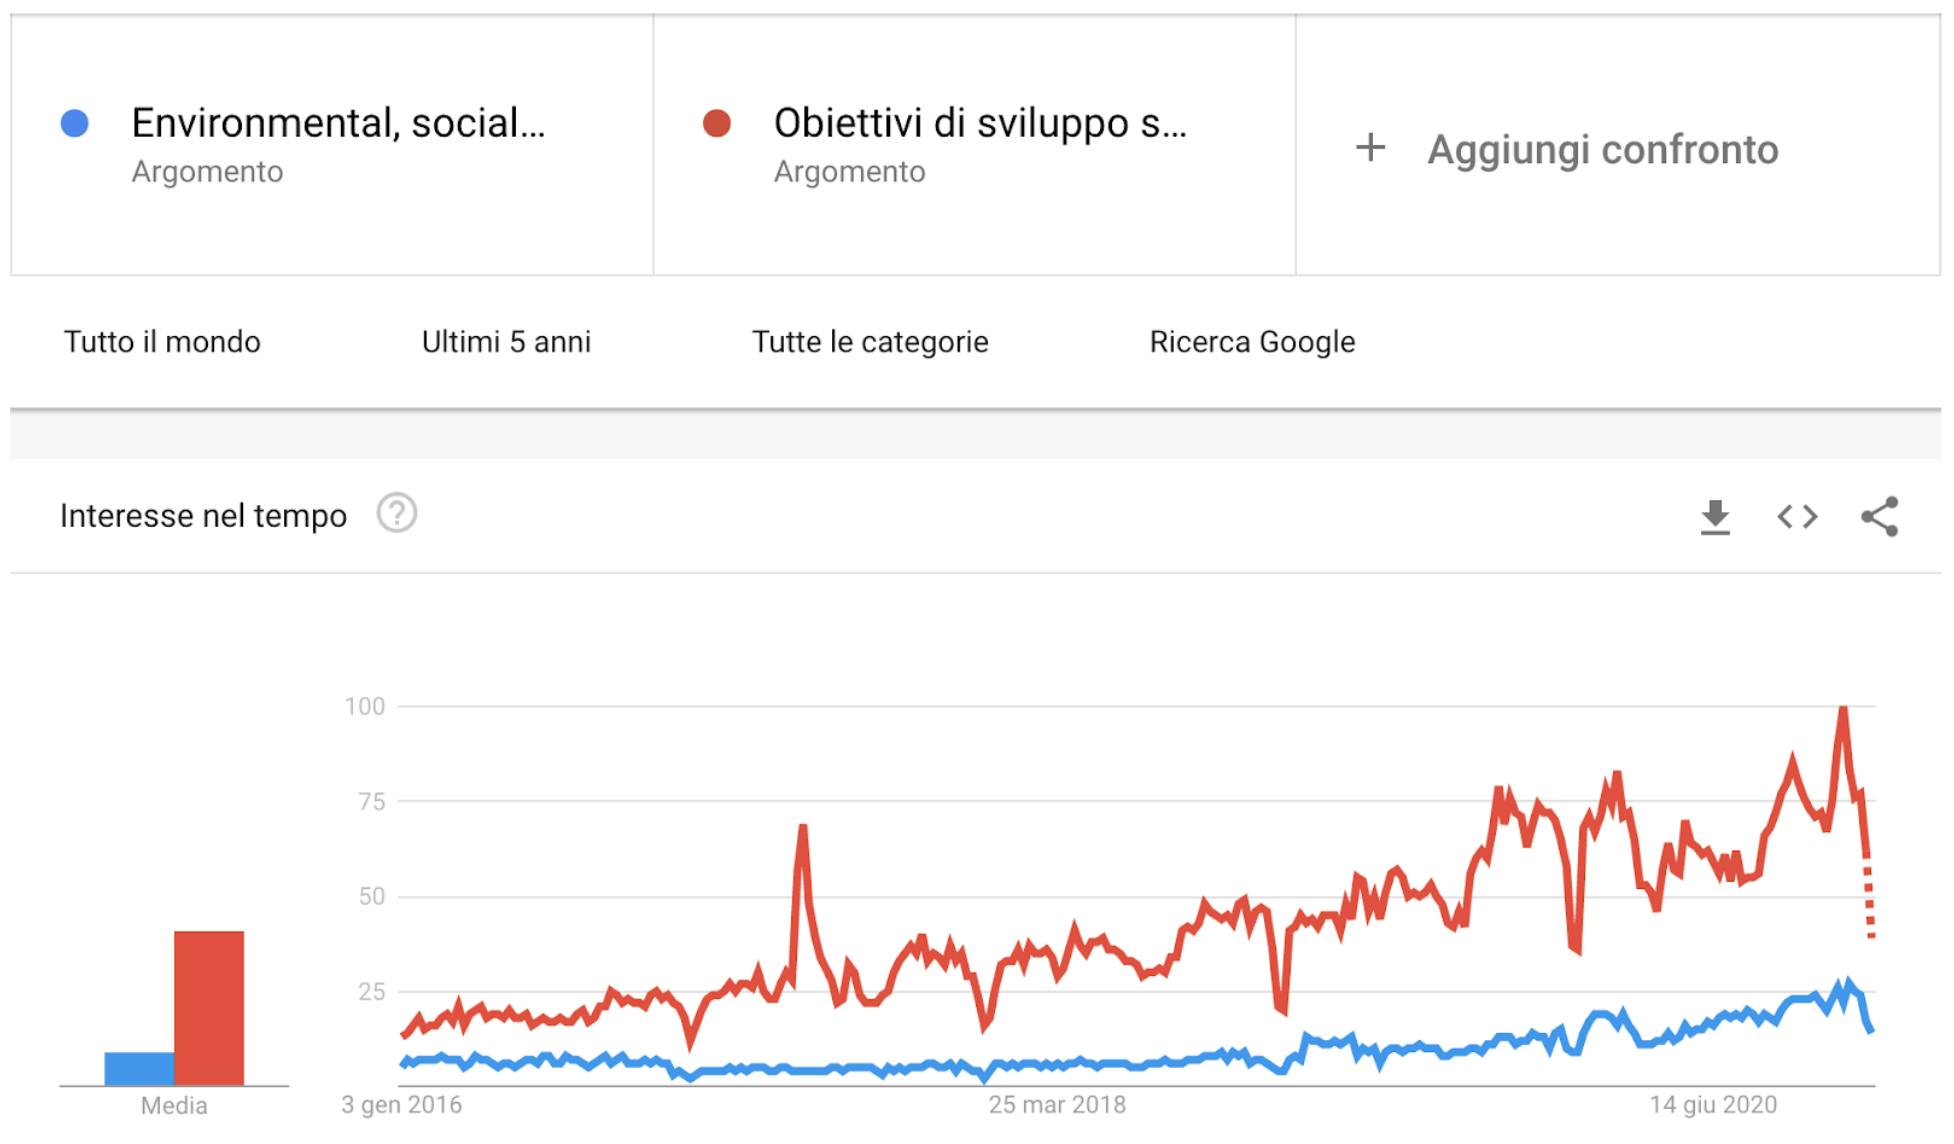Select the Obiettivi di sviluppo comparison card
The width and height of the screenshot is (1954, 1144).
tap(974, 140)
